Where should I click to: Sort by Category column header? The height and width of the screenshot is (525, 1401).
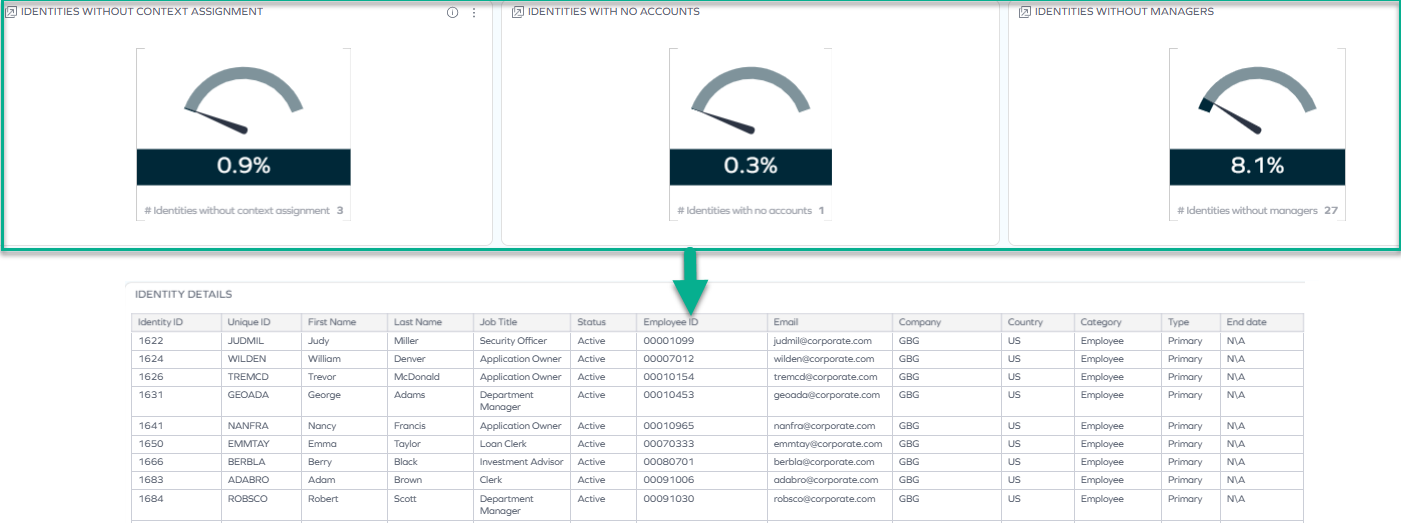click(1118, 322)
